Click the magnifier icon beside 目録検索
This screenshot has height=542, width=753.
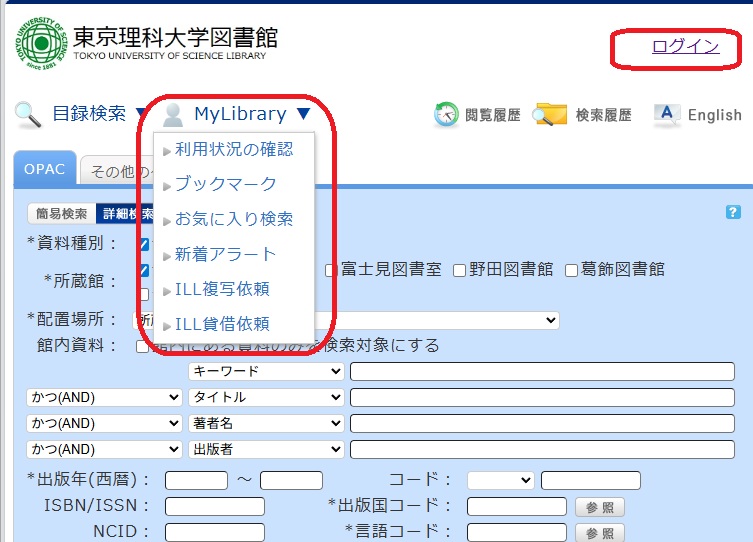pos(27,115)
